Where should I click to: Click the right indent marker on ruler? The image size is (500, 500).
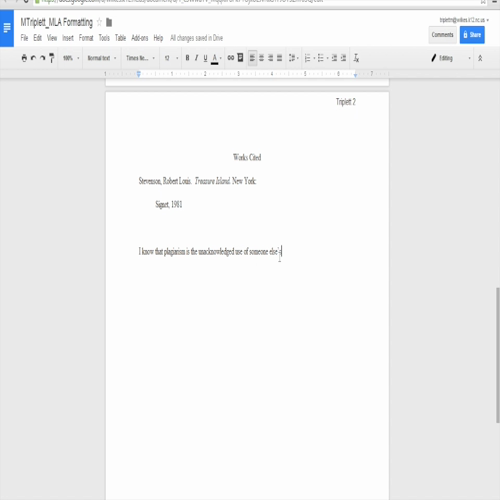click(355, 75)
